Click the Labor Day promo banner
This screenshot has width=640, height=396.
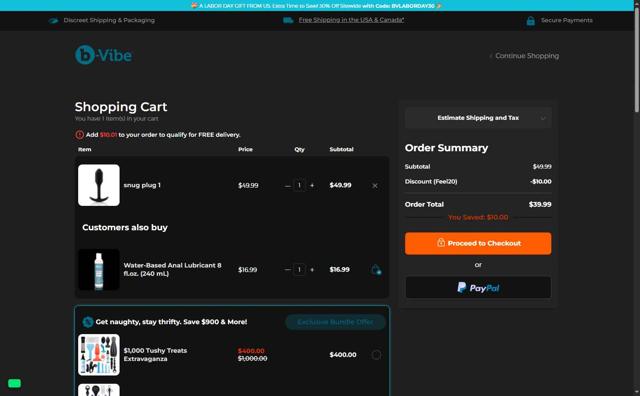coord(317,6)
